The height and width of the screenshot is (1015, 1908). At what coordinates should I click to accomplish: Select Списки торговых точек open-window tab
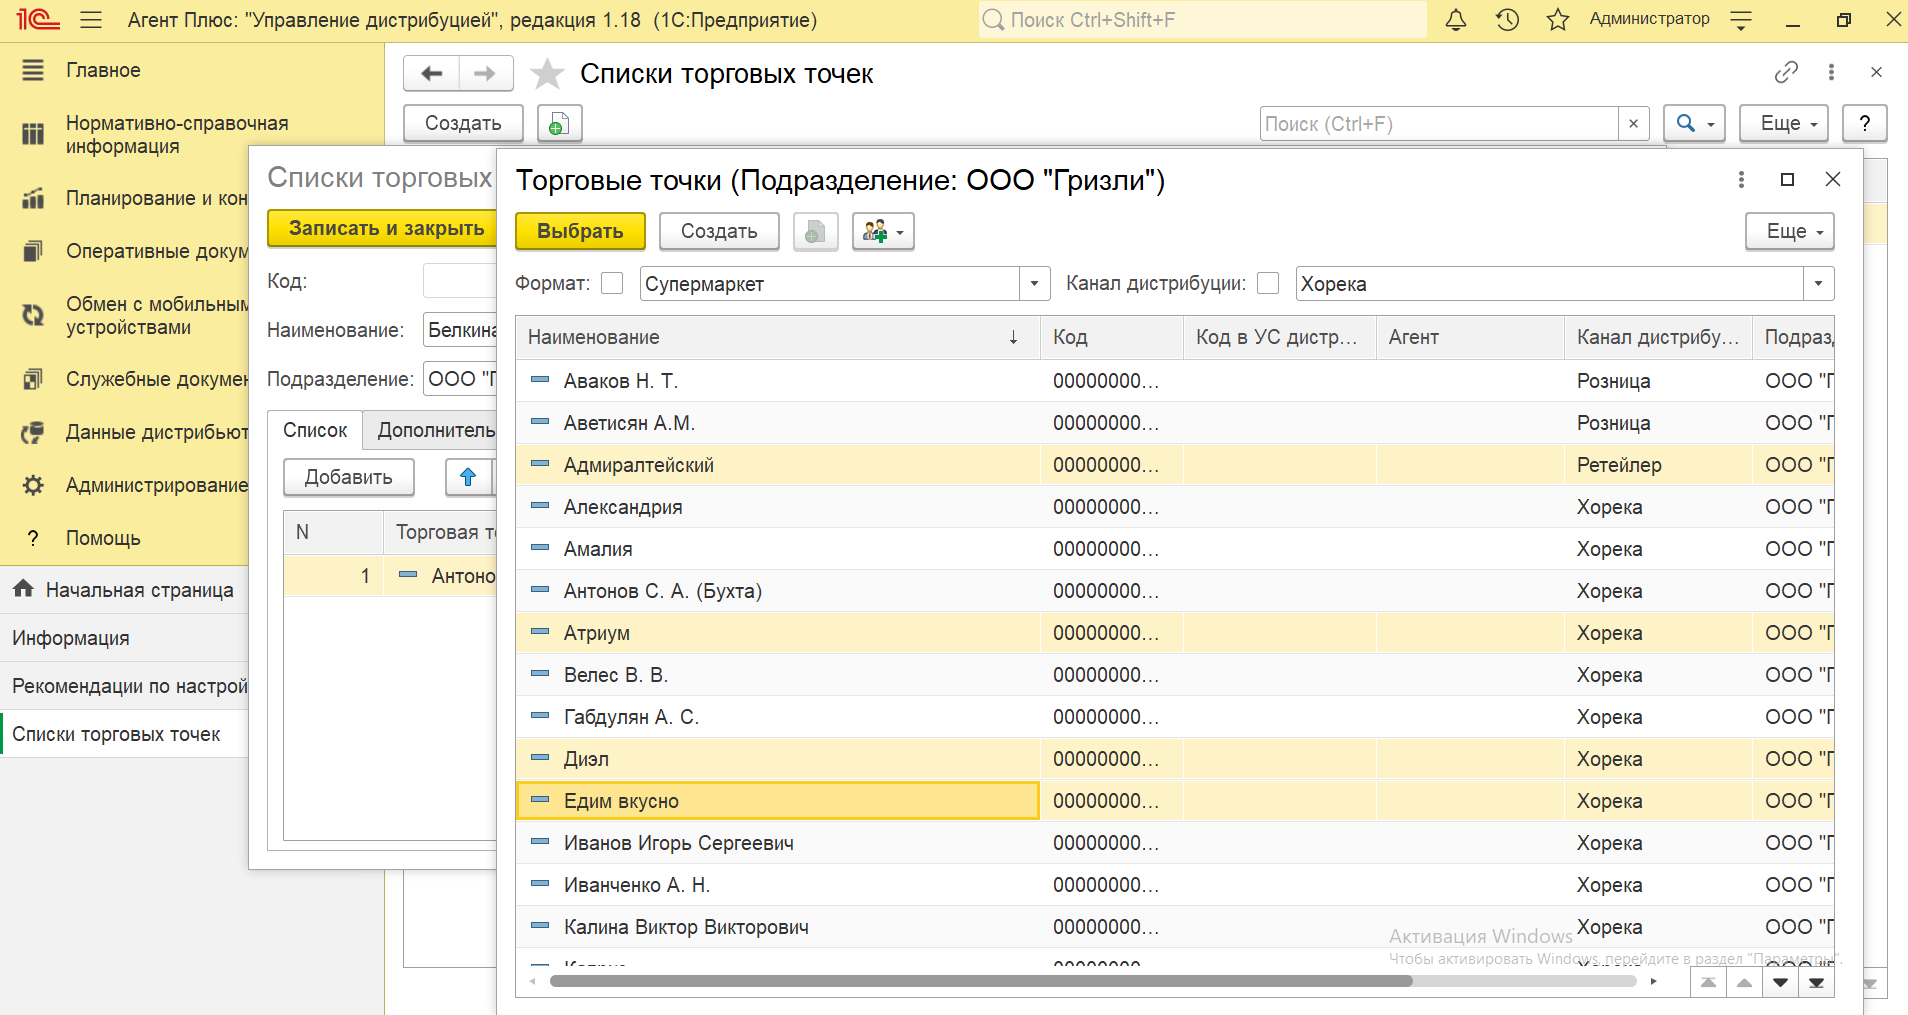(x=124, y=734)
